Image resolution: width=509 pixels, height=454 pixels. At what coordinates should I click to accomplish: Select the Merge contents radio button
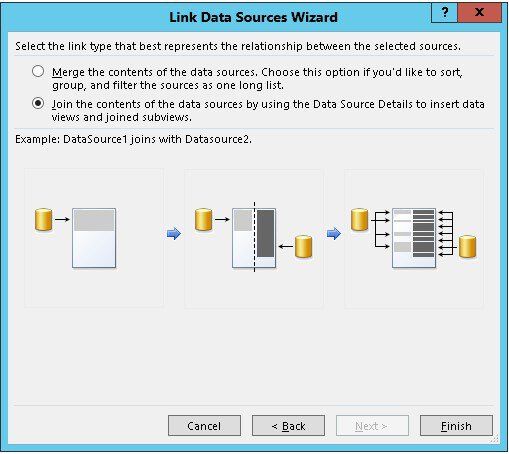pyautogui.click(x=38, y=71)
